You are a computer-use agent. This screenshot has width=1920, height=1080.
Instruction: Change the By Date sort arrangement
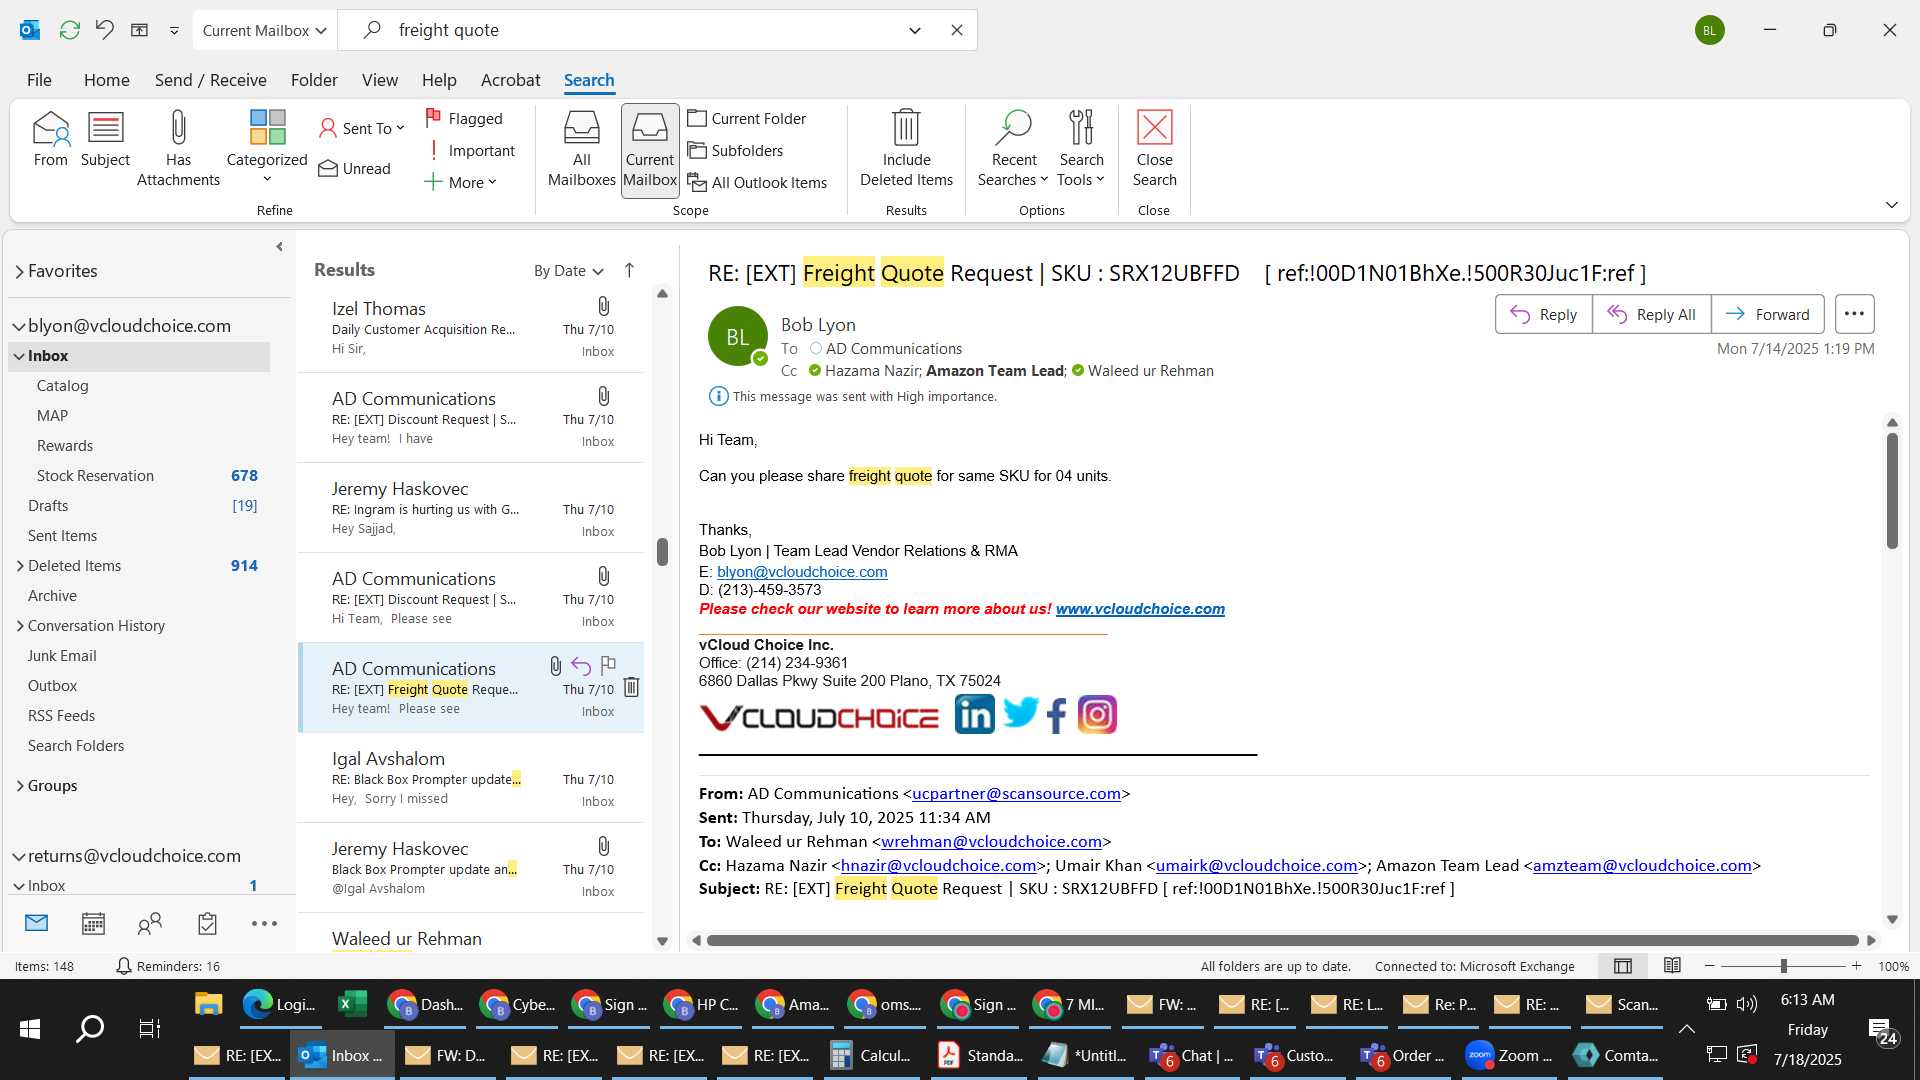click(x=568, y=270)
